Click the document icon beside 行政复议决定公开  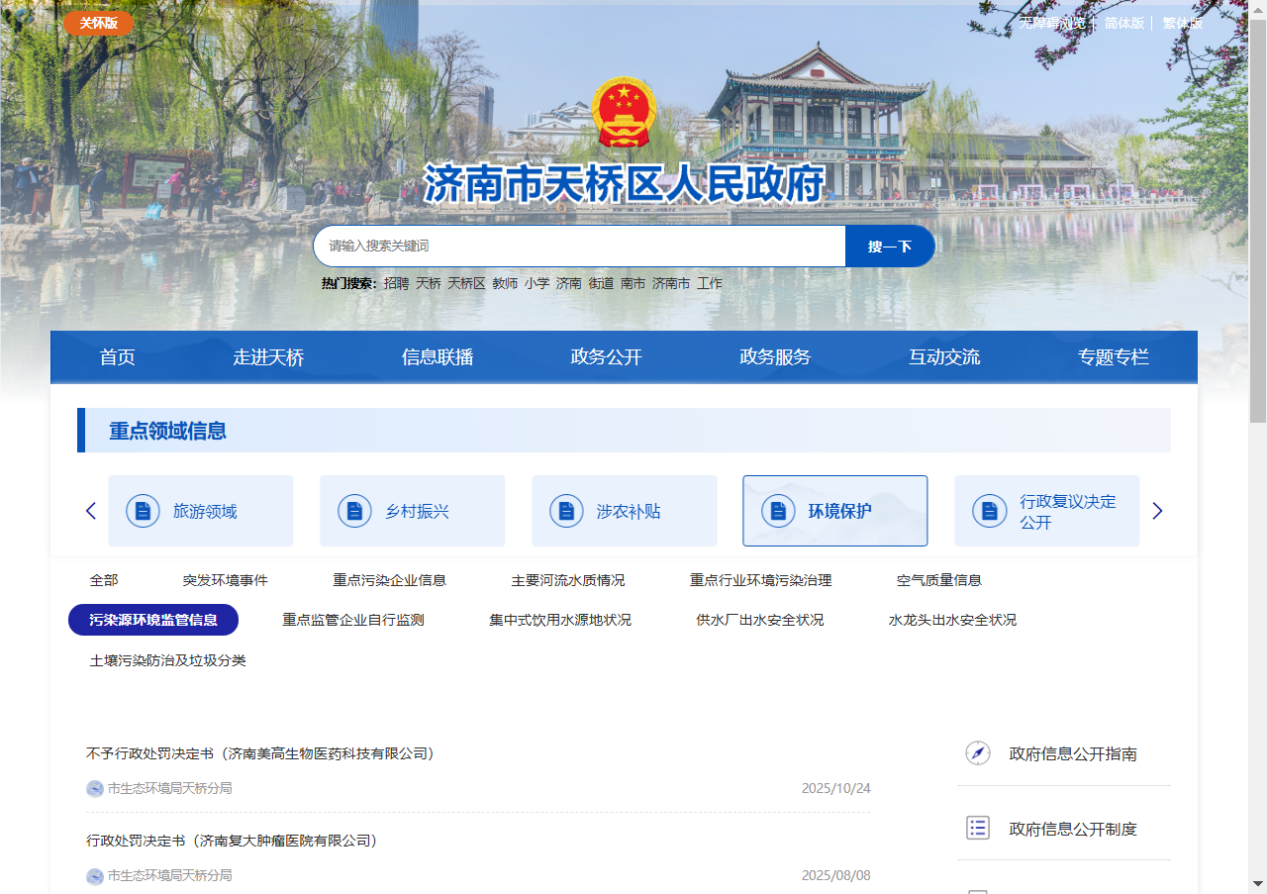989,511
